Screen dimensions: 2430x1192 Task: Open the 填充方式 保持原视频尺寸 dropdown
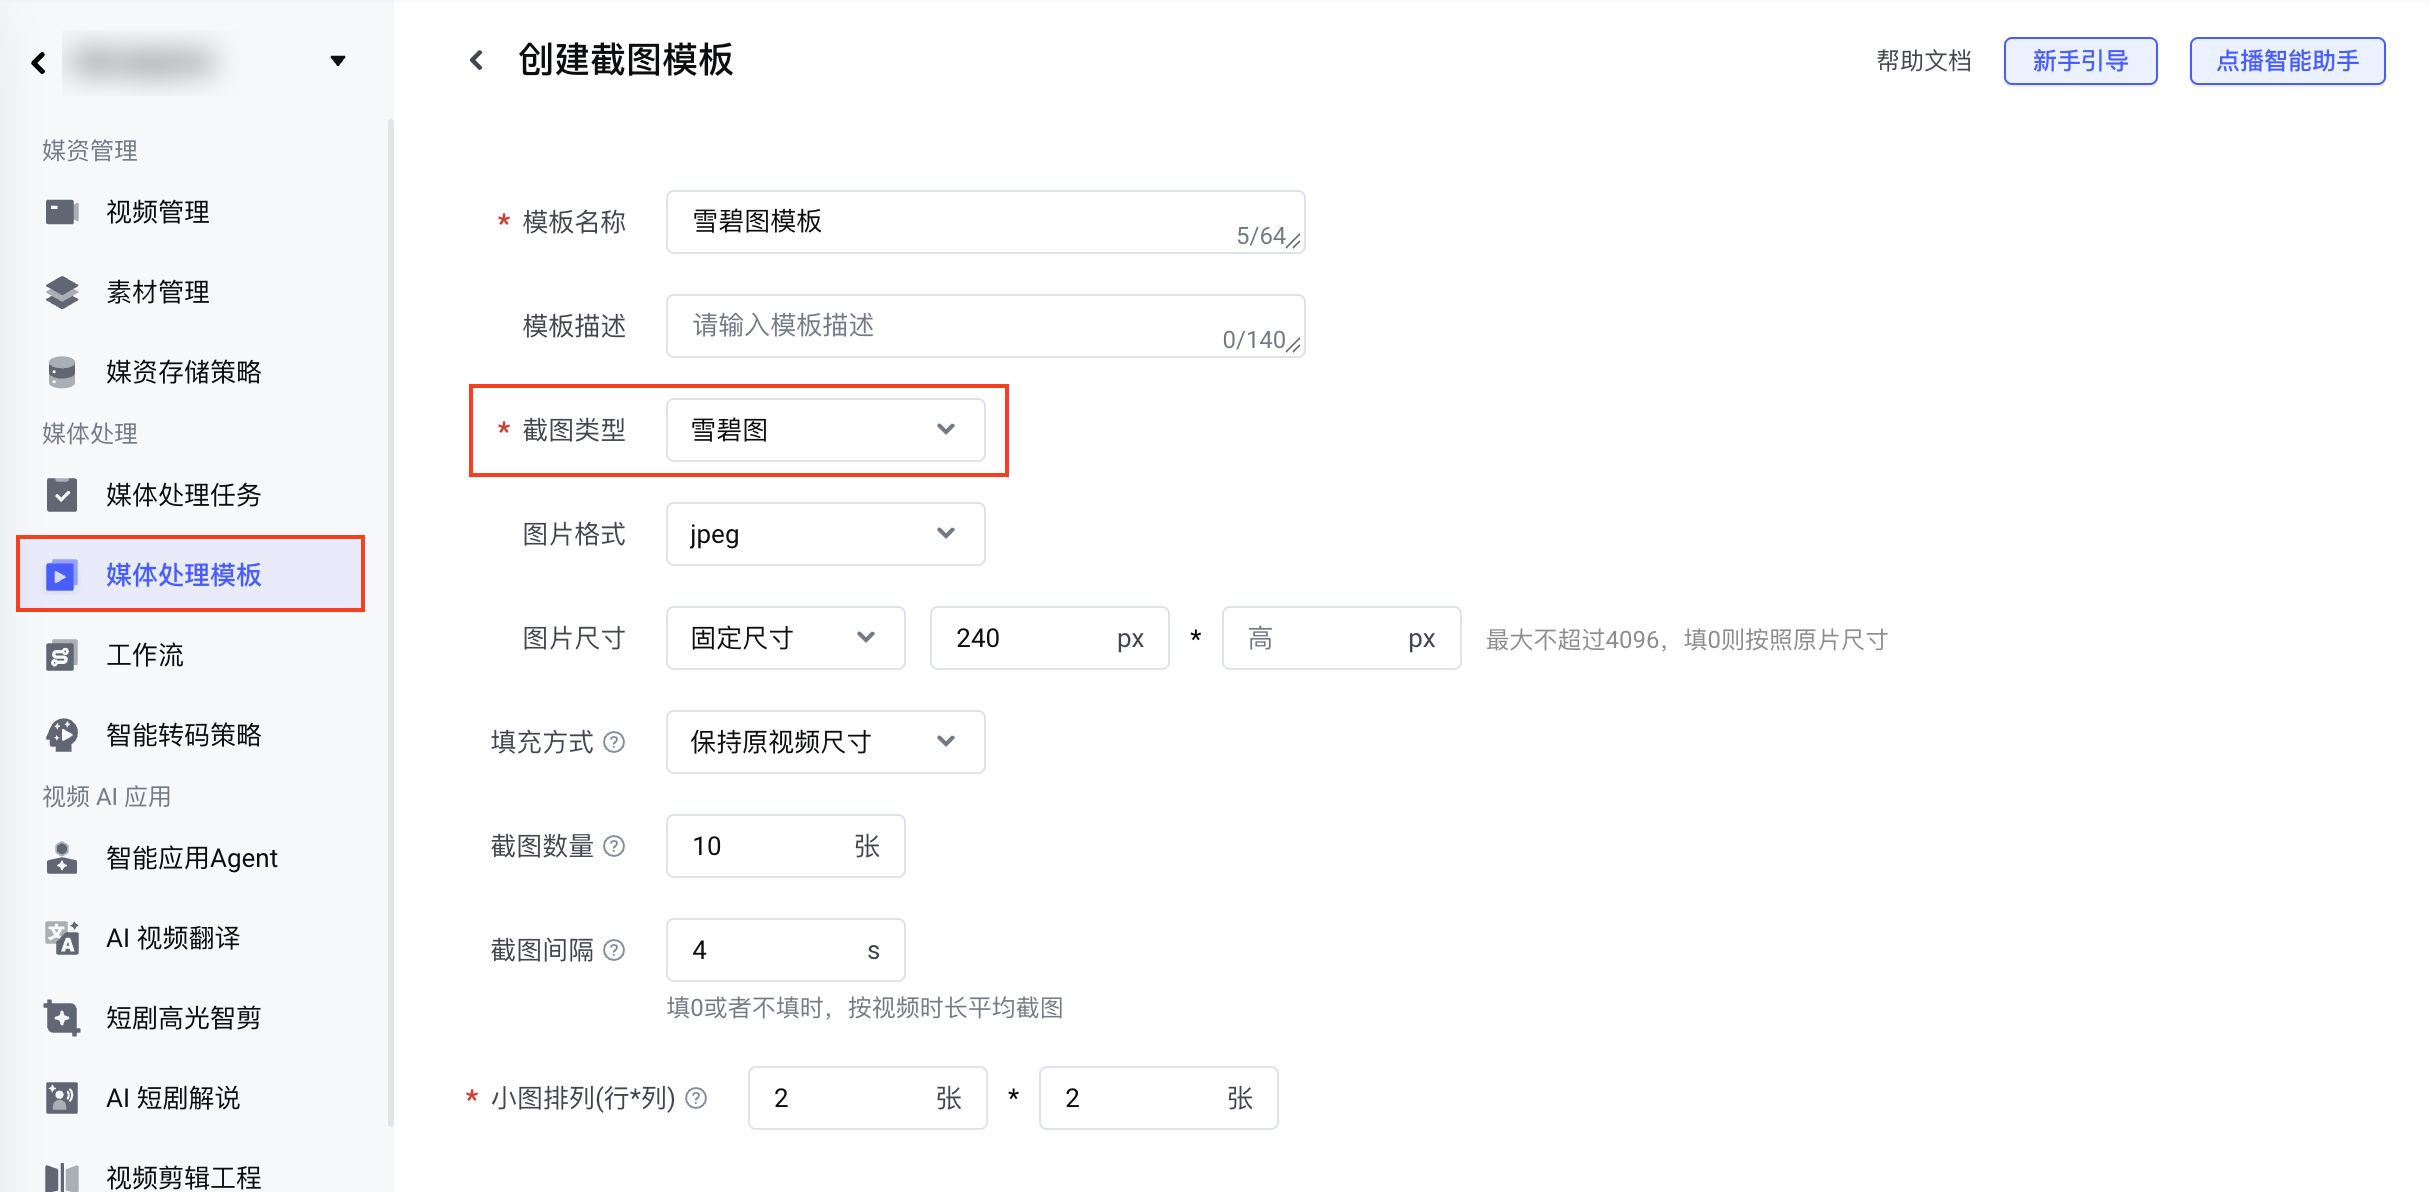click(826, 742)
